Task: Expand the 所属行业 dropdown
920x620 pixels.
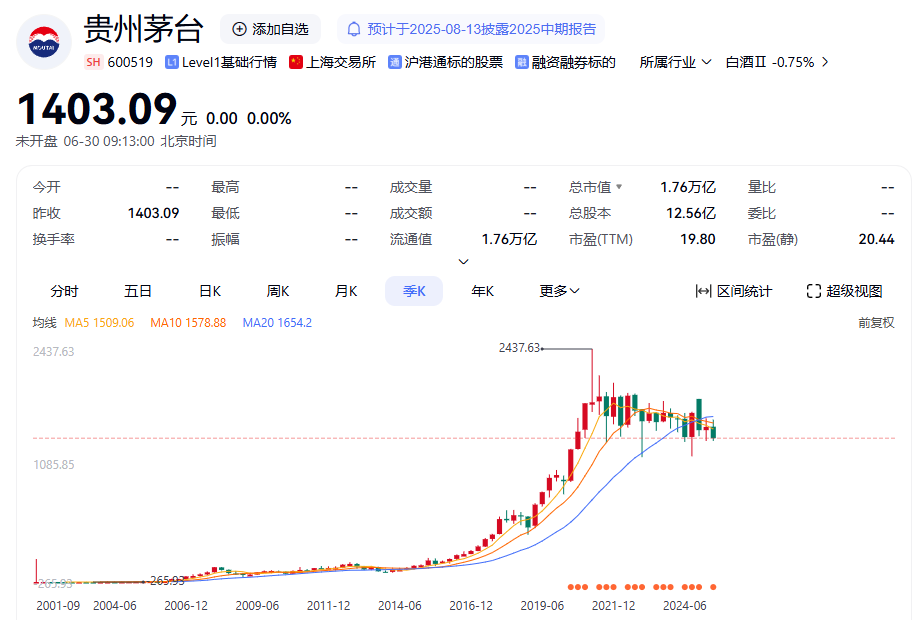Action: [675, 62]
